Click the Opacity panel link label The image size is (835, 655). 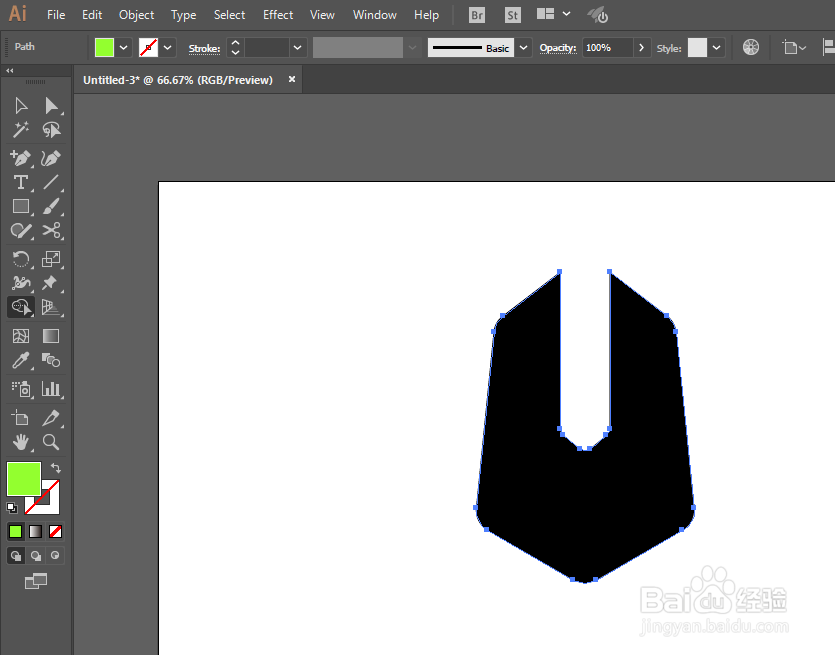[558, 48]
